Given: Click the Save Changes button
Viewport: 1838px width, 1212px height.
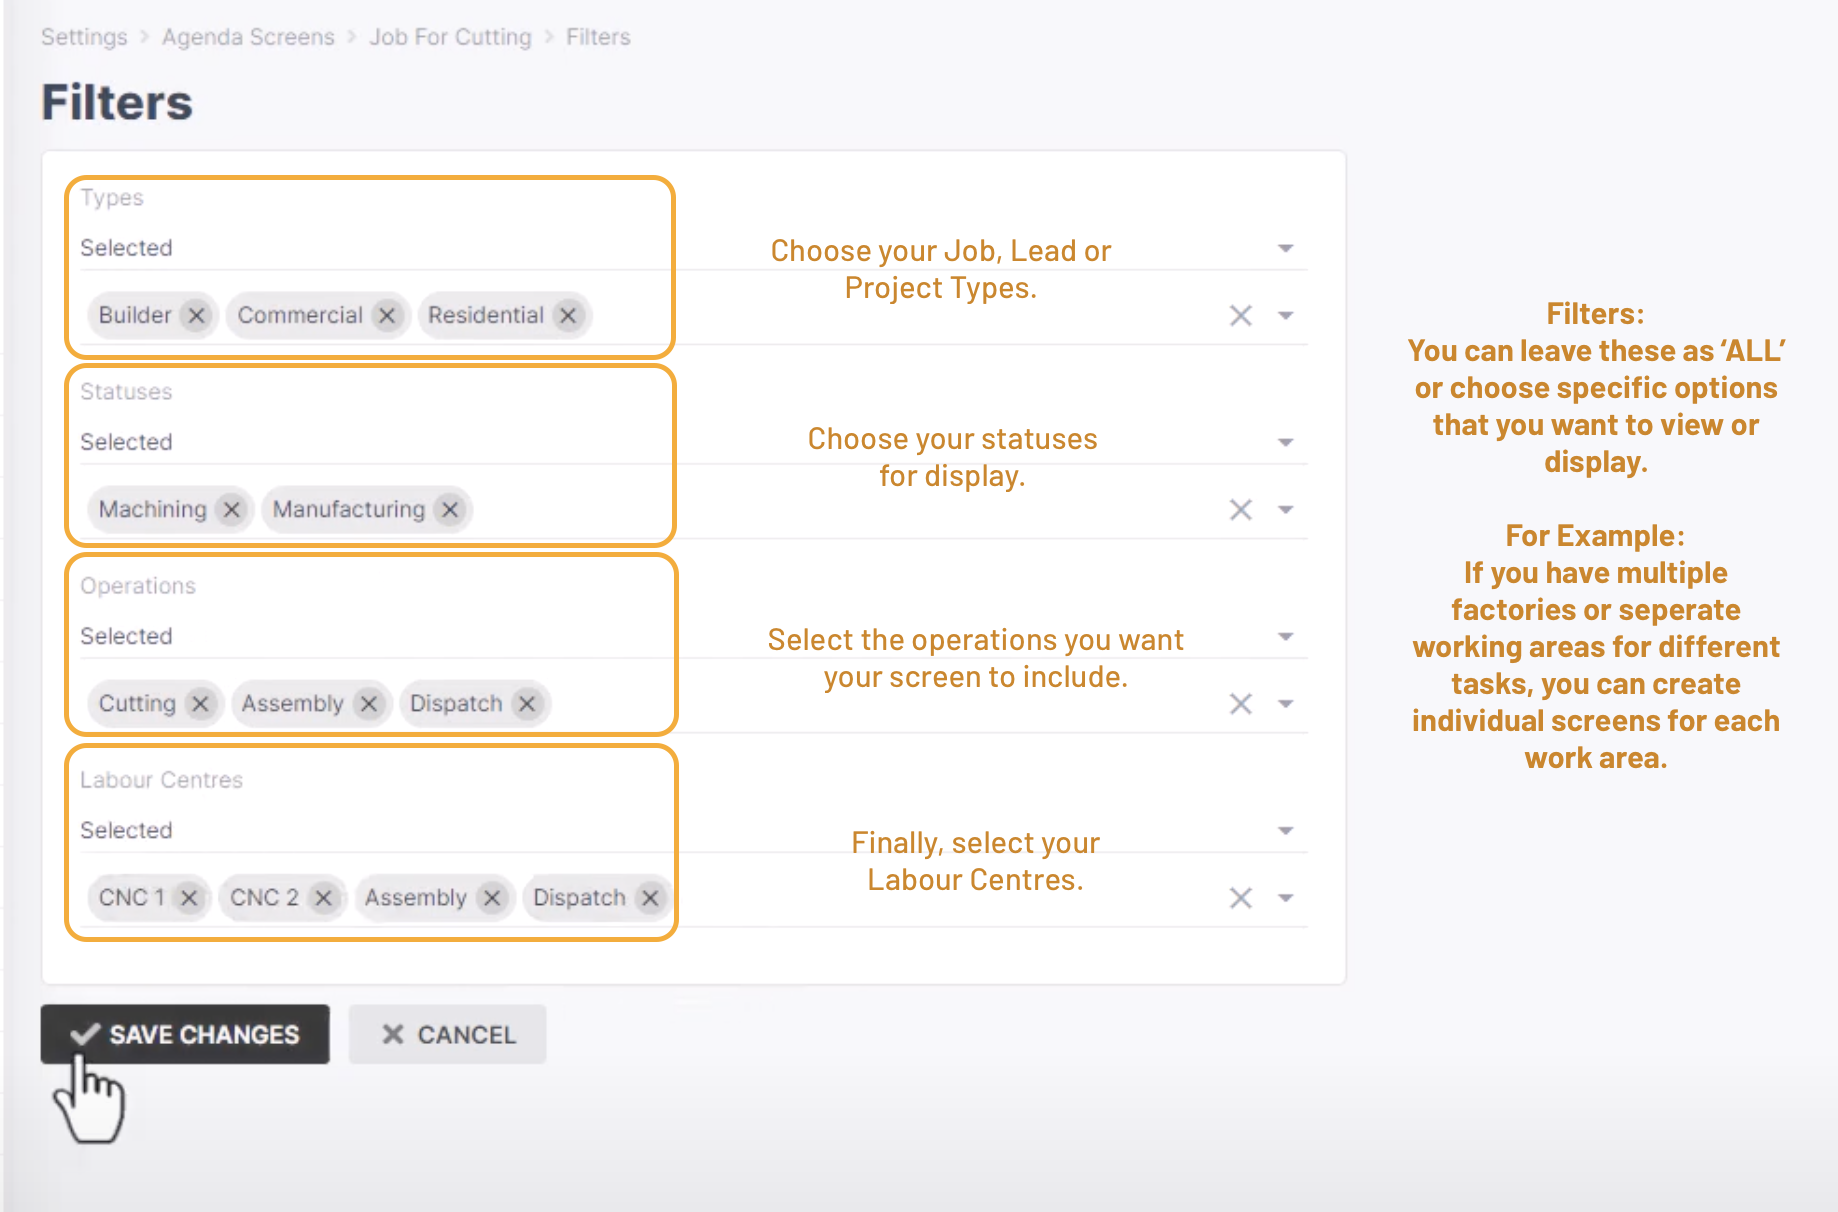Looking at the screenshot, I should point(185,1034).
